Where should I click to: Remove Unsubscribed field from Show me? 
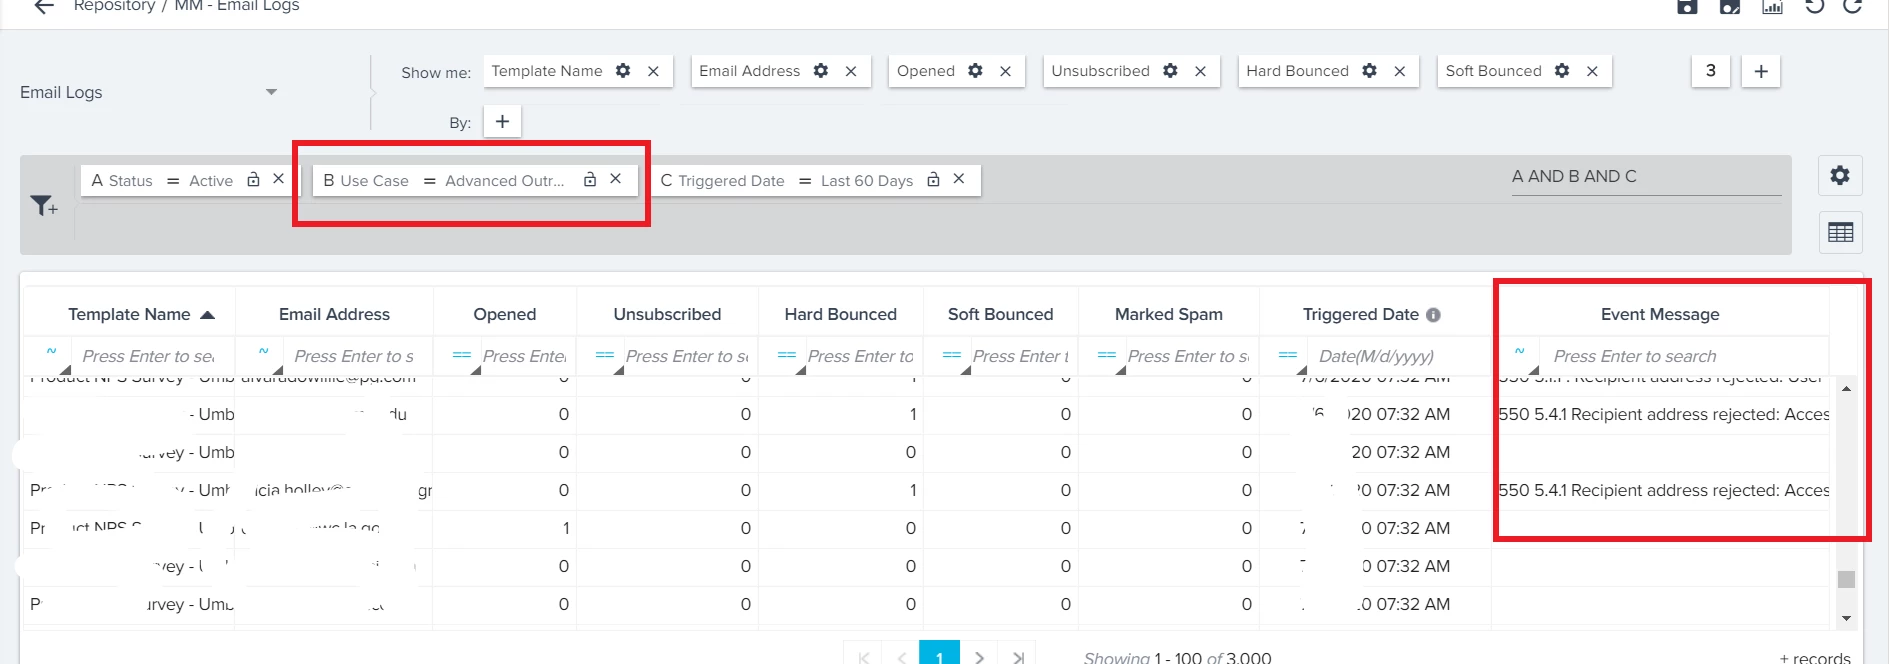(x=1201, y=71)
